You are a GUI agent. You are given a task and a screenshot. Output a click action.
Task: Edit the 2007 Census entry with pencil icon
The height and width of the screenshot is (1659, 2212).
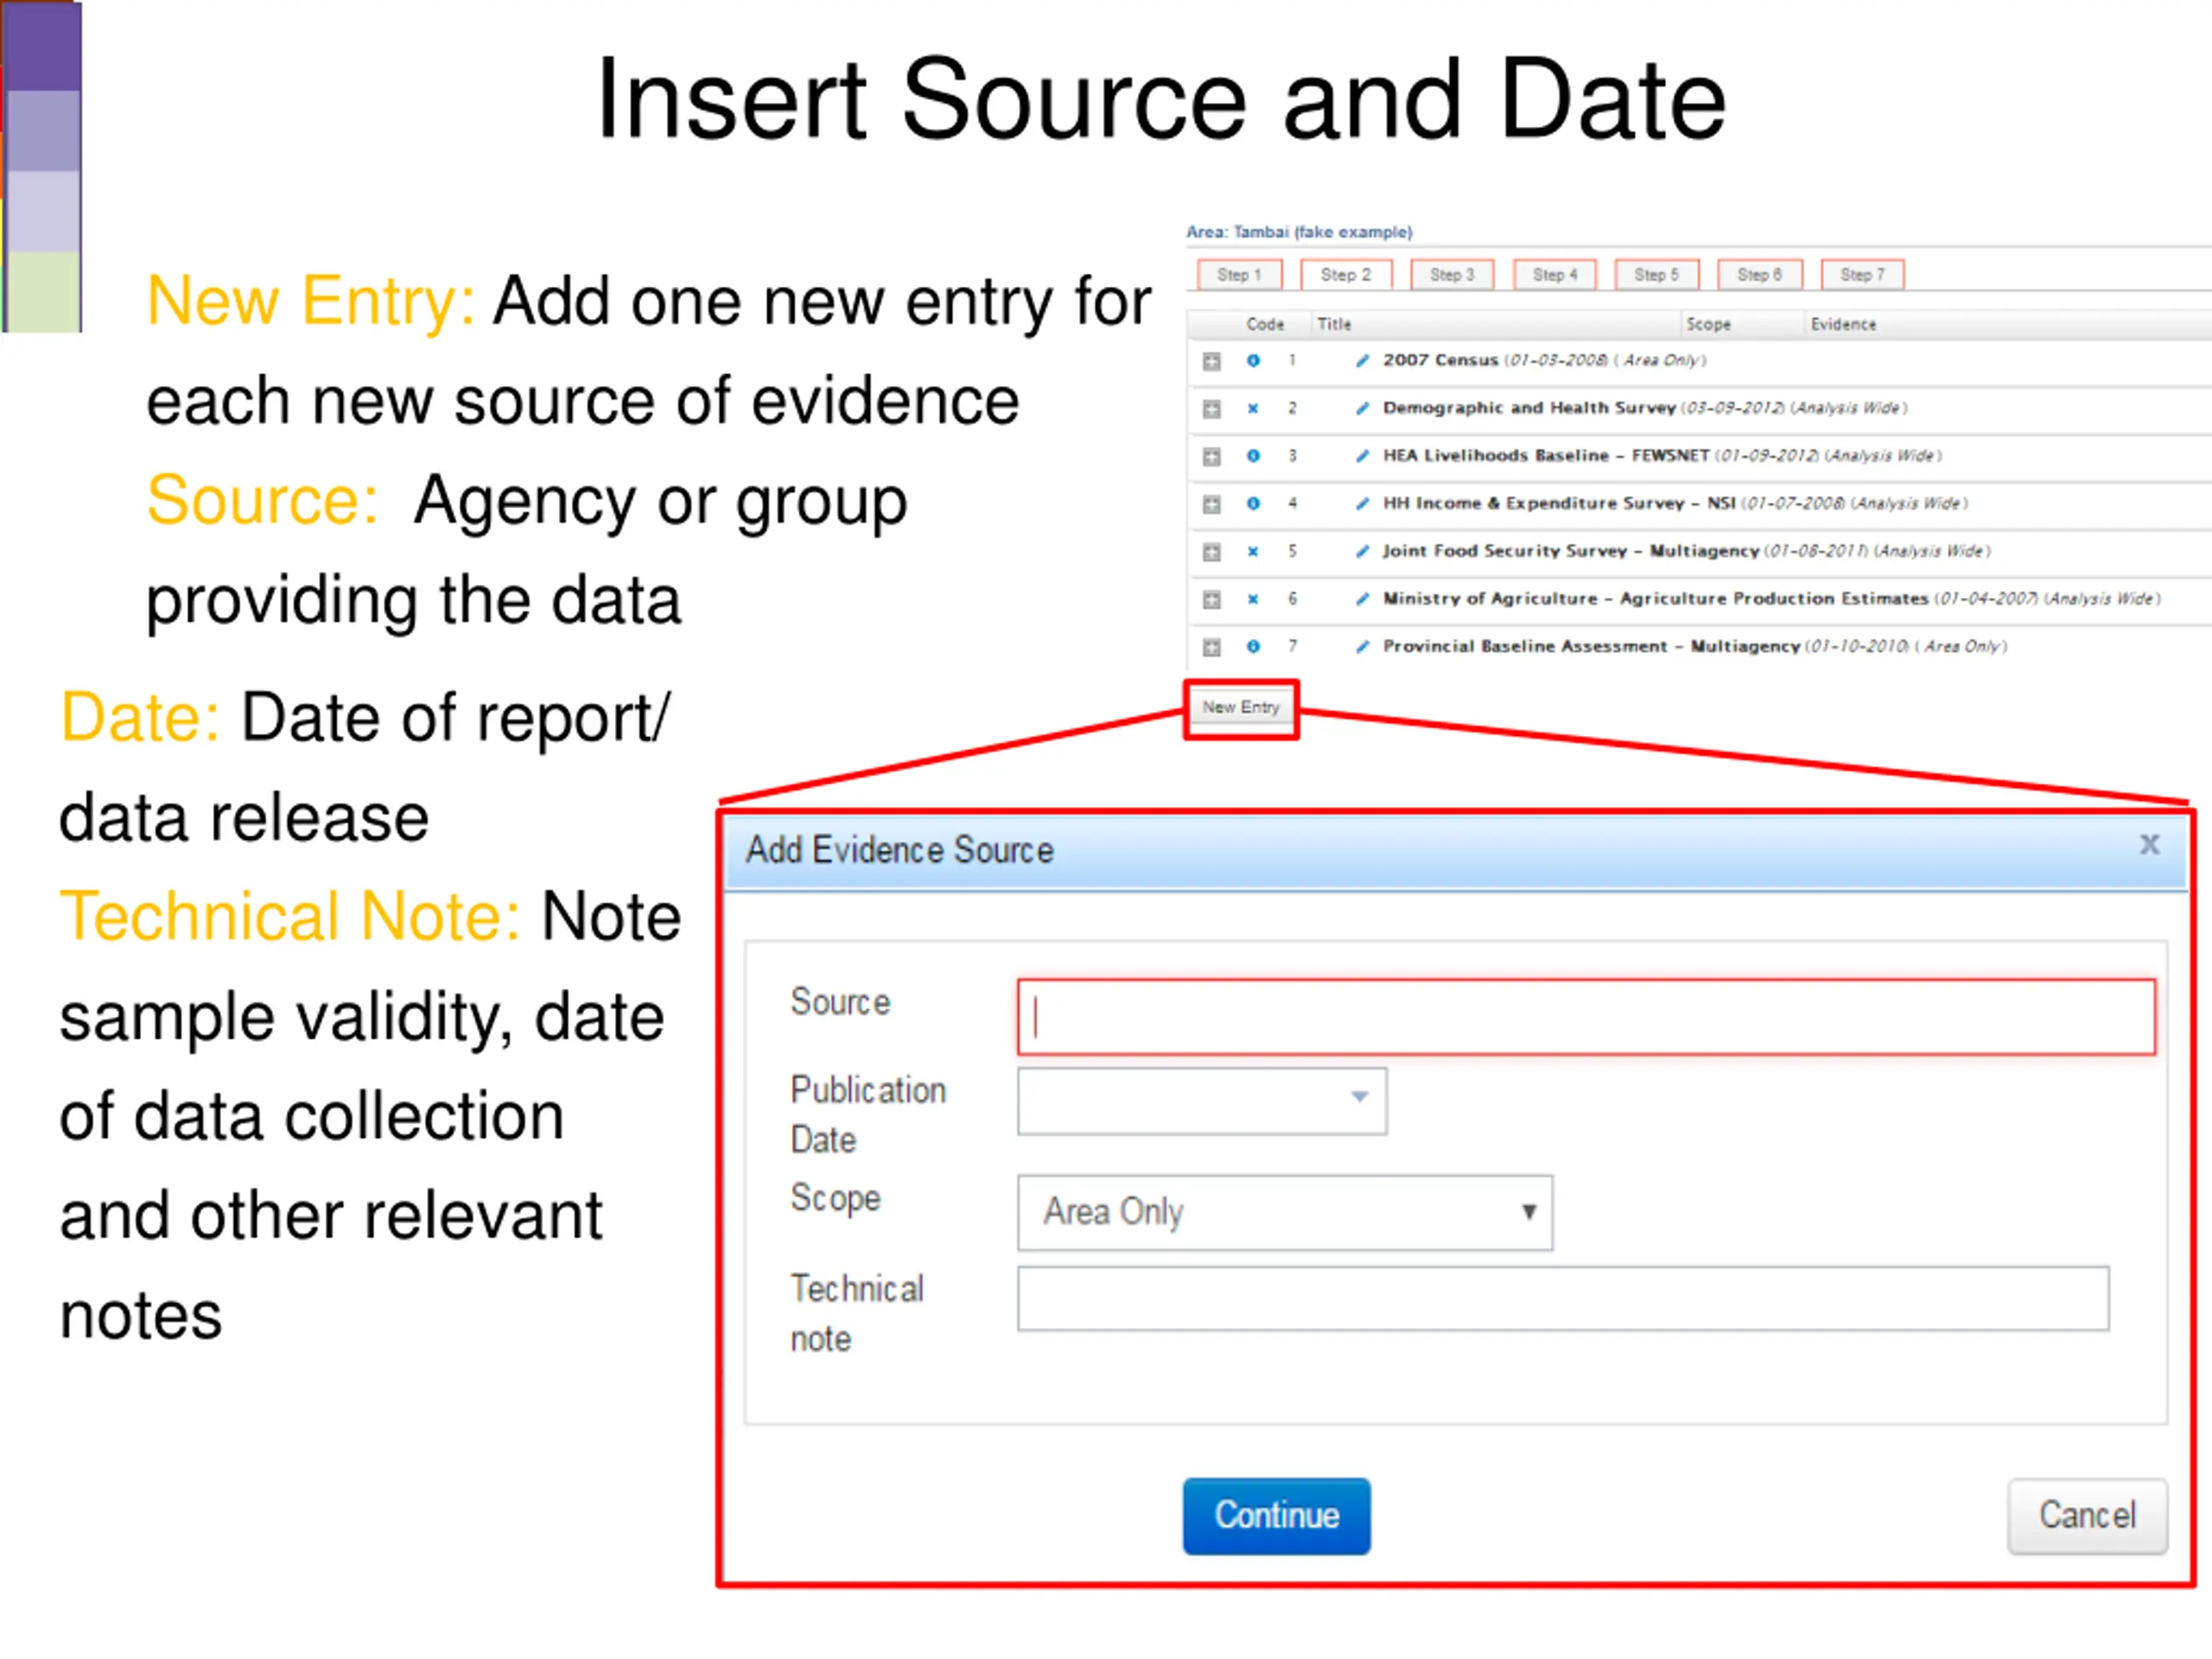(x=1362, y=360)
